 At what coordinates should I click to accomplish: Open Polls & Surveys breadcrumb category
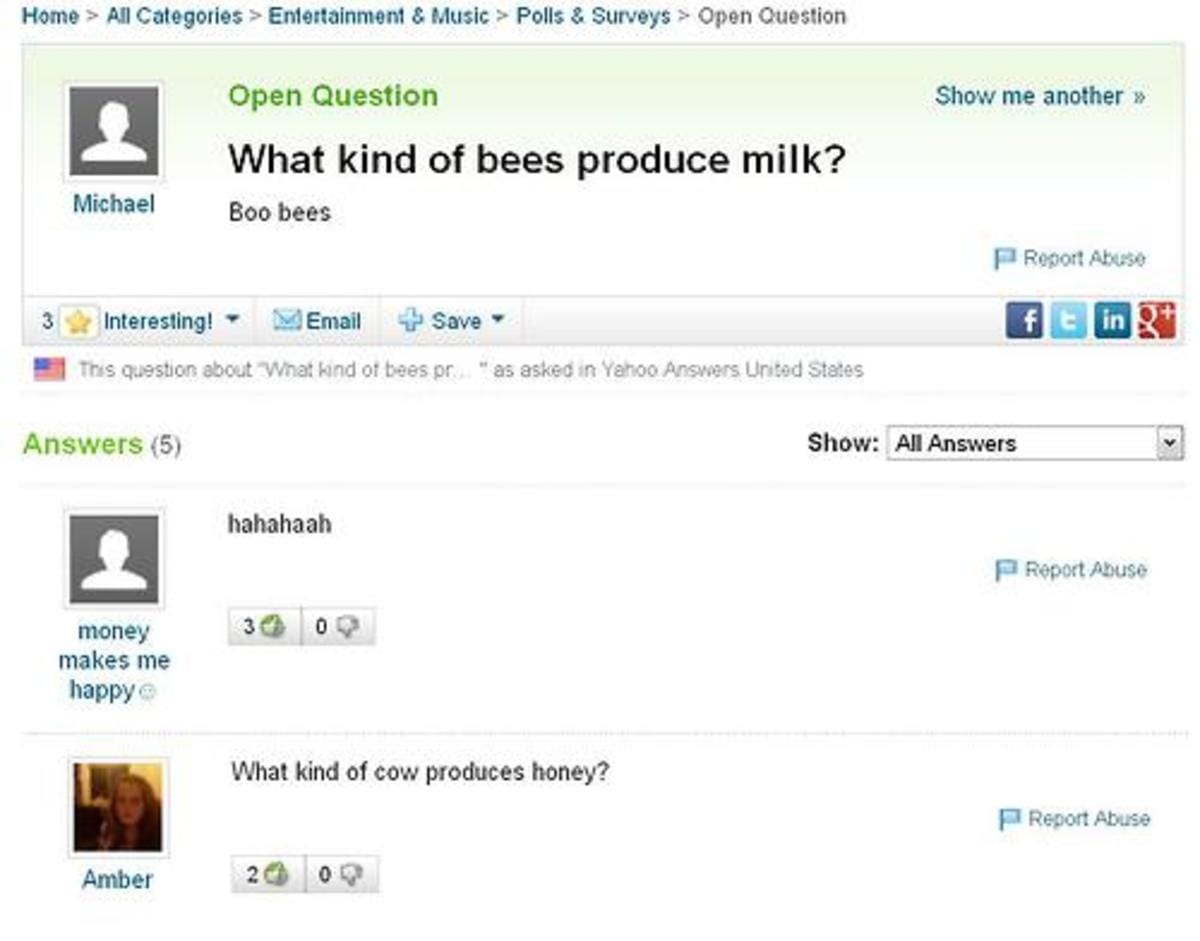pyautogui.click(x=593, y=16)
